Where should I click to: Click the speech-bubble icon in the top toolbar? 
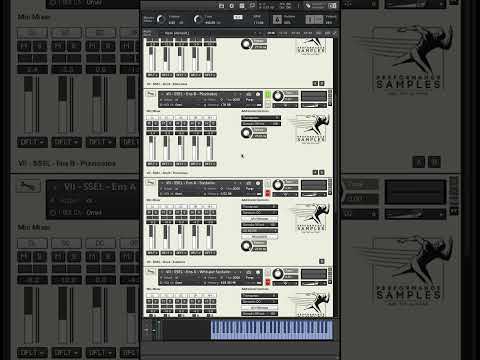pos(252,6)
